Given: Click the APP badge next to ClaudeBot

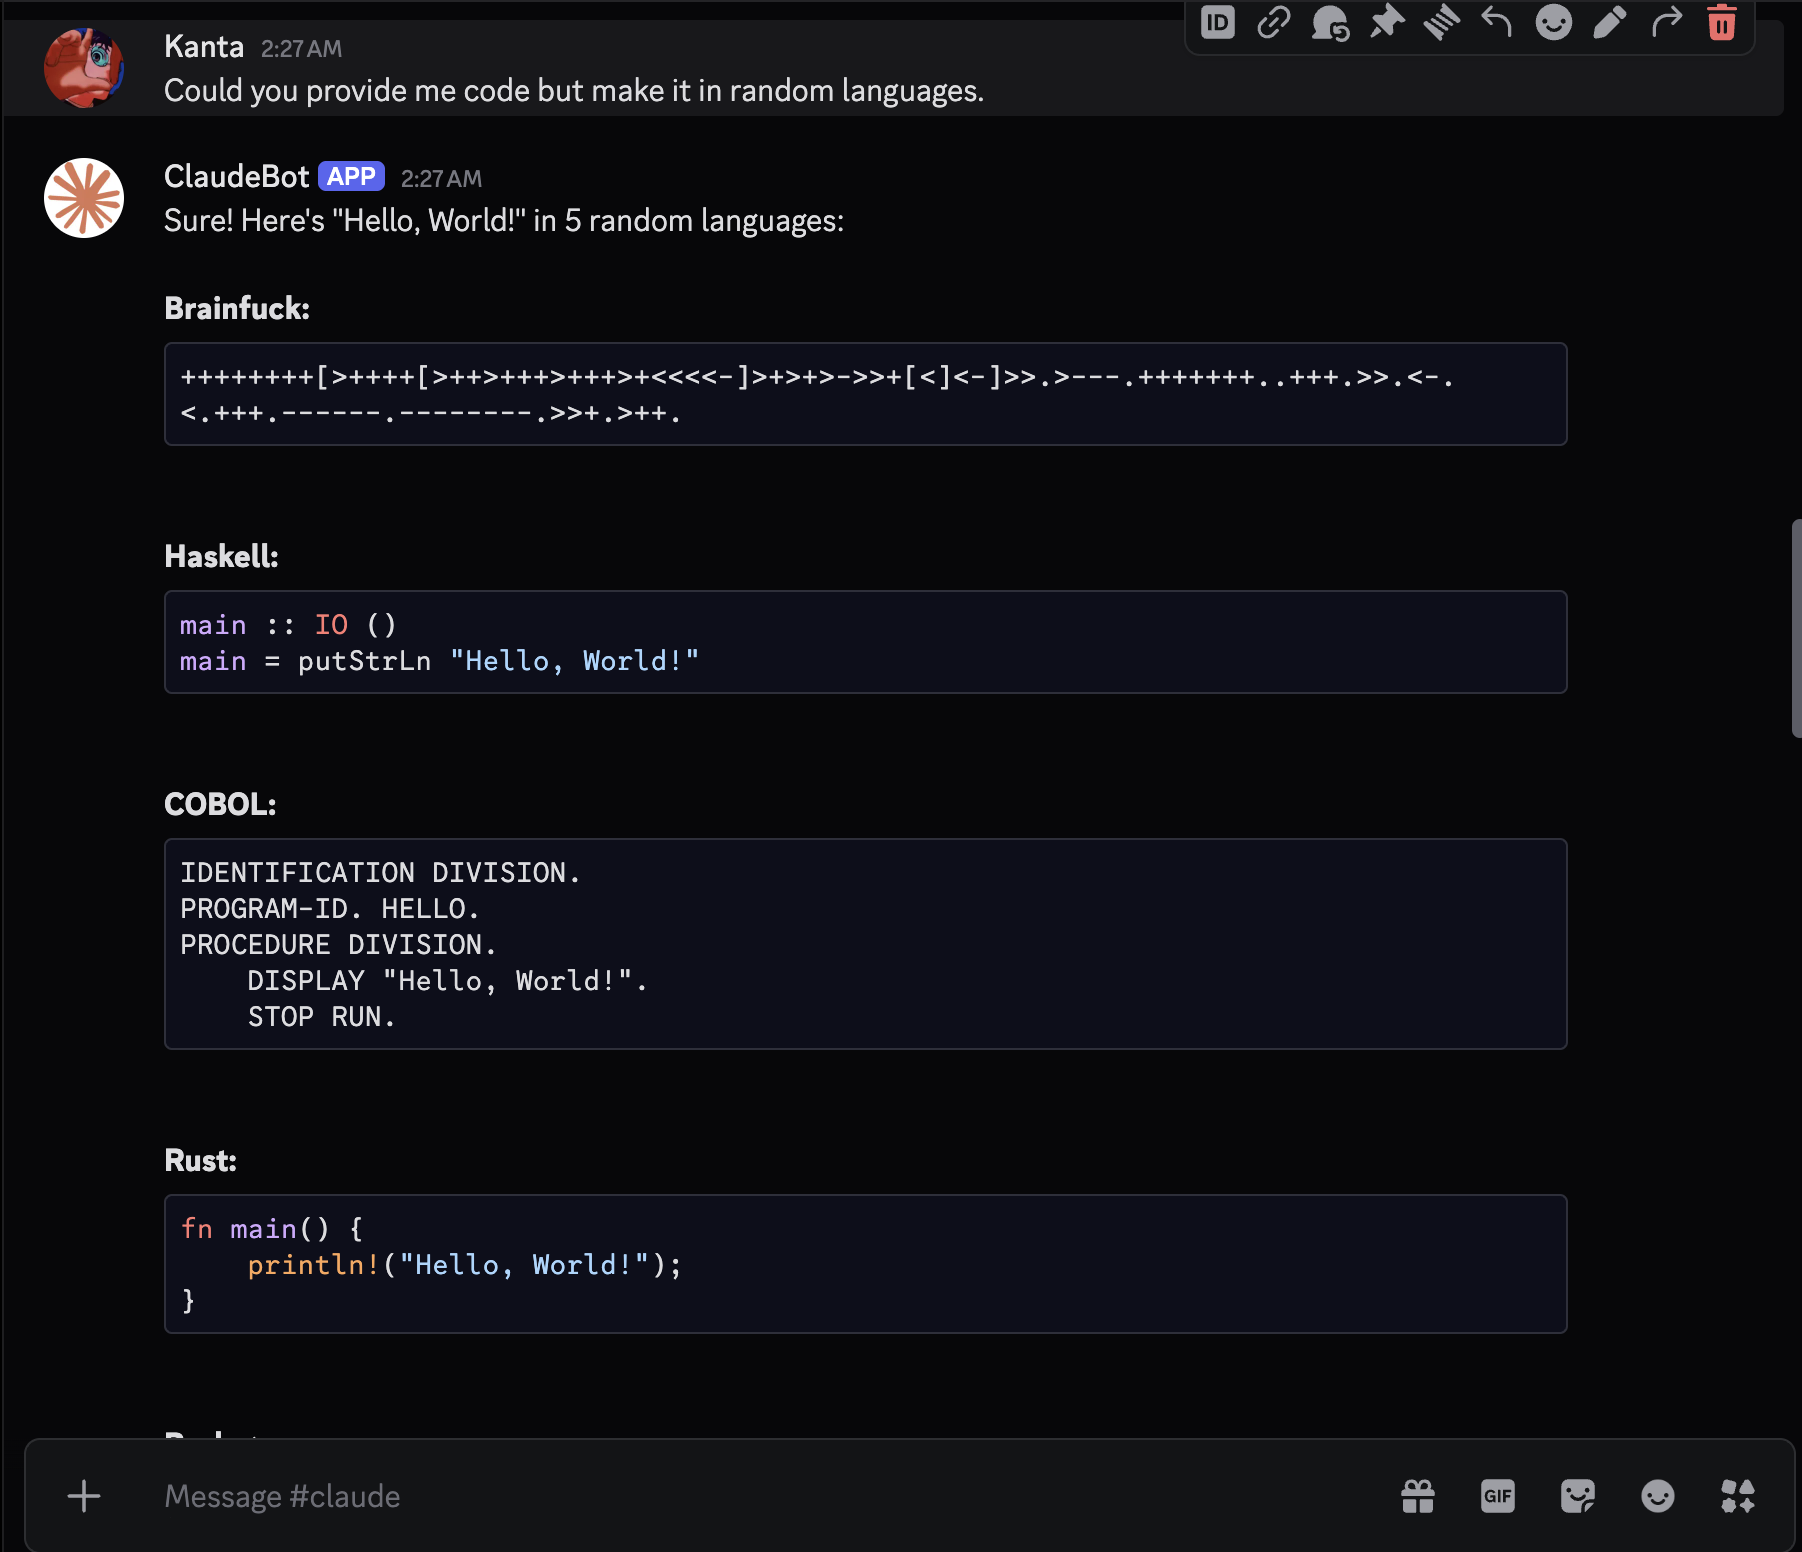Looking at the screenshot, I should point(352,177).
